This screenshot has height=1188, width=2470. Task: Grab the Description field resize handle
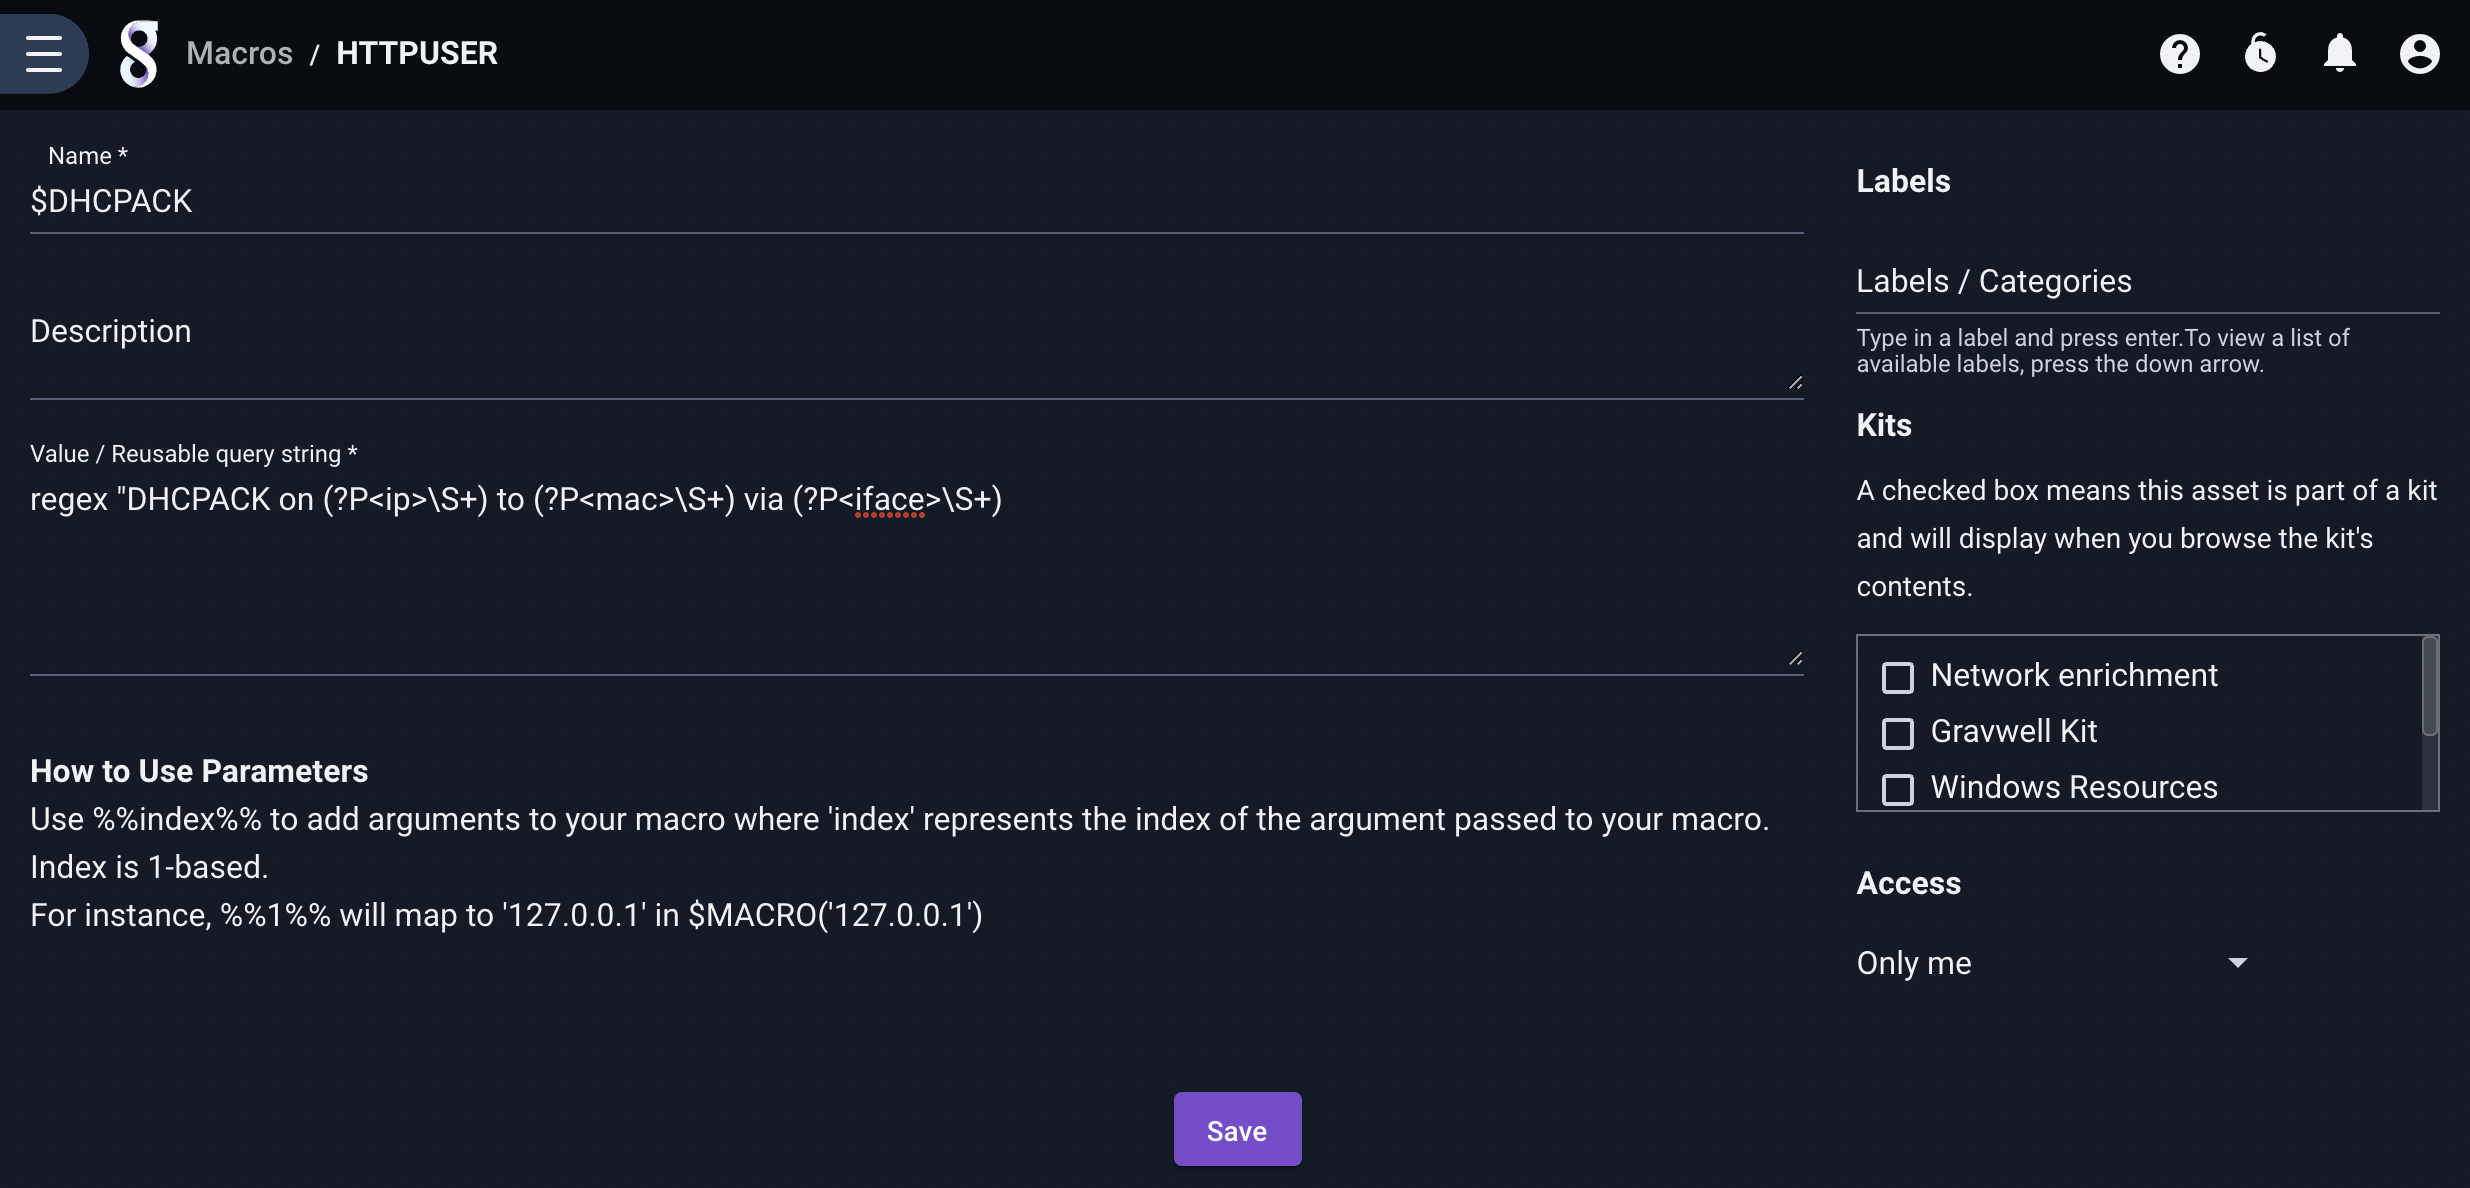[1795, 383]
